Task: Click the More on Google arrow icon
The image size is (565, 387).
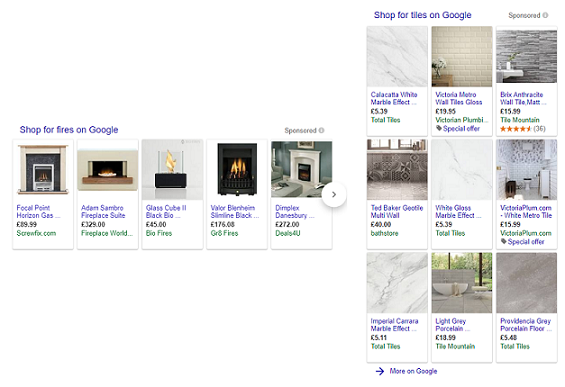Action: [x=380, y=371]
